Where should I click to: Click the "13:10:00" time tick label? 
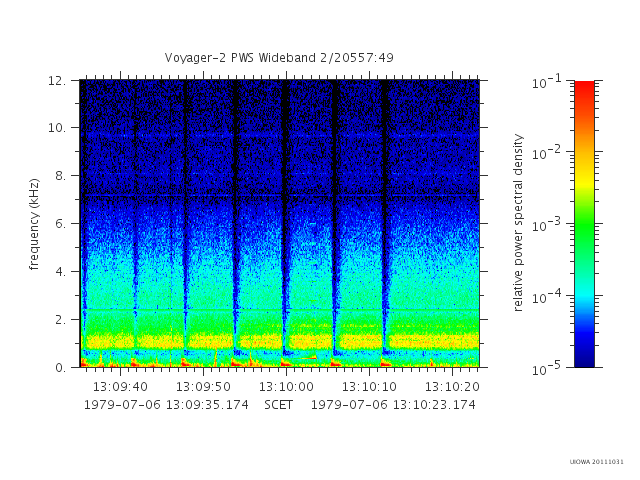(x=286, y=387)
